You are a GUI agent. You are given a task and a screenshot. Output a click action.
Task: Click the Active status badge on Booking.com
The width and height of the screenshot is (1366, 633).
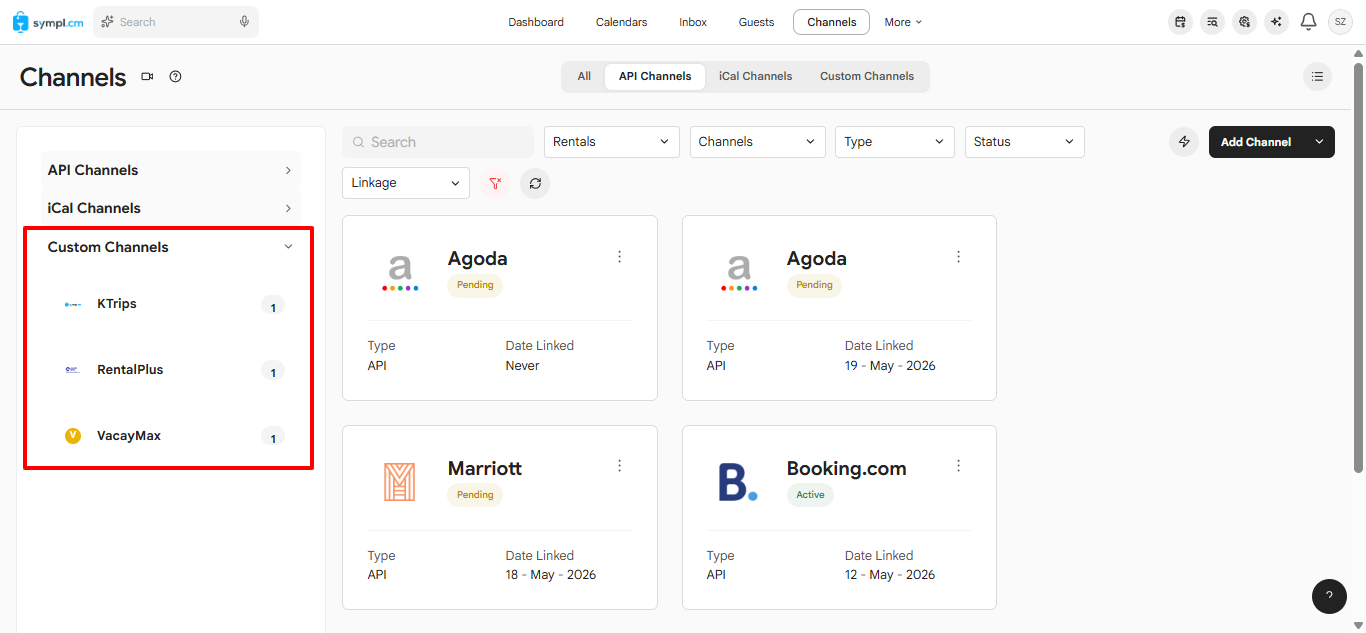coord(810,495)
